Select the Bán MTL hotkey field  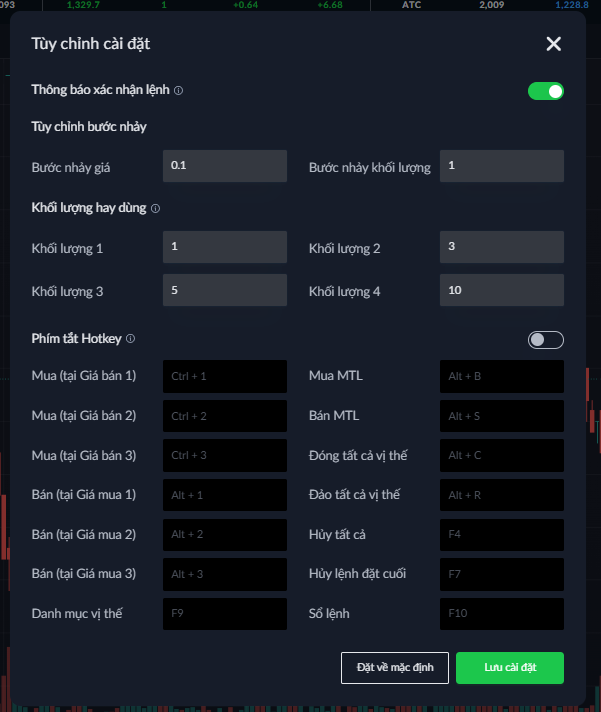click(501, 415)
